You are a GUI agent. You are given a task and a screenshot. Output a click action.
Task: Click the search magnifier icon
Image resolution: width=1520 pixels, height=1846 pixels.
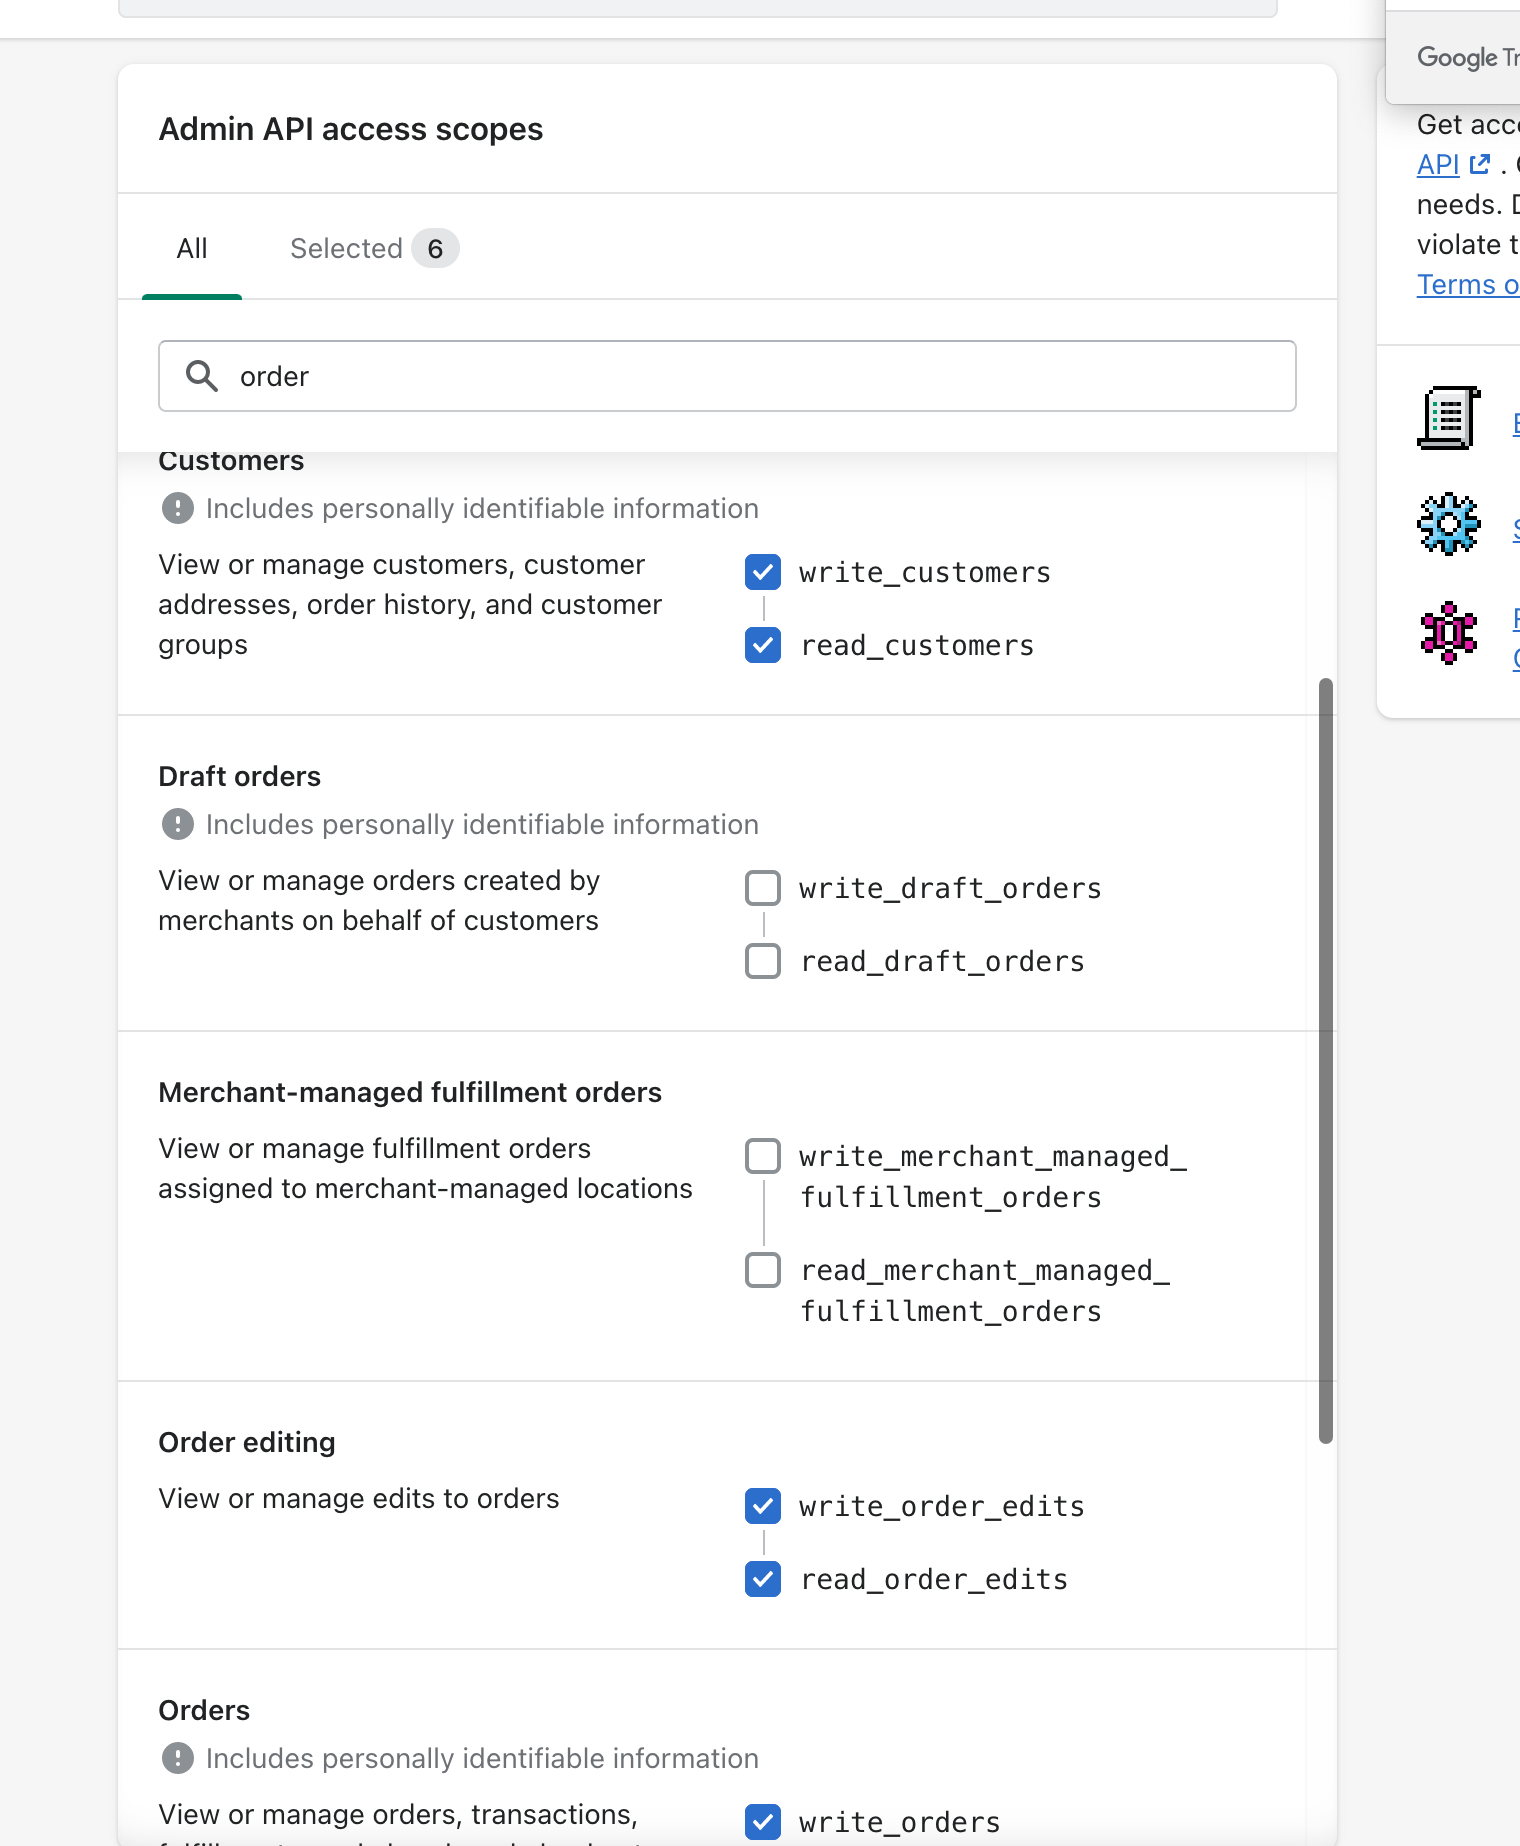pos(202,376)
